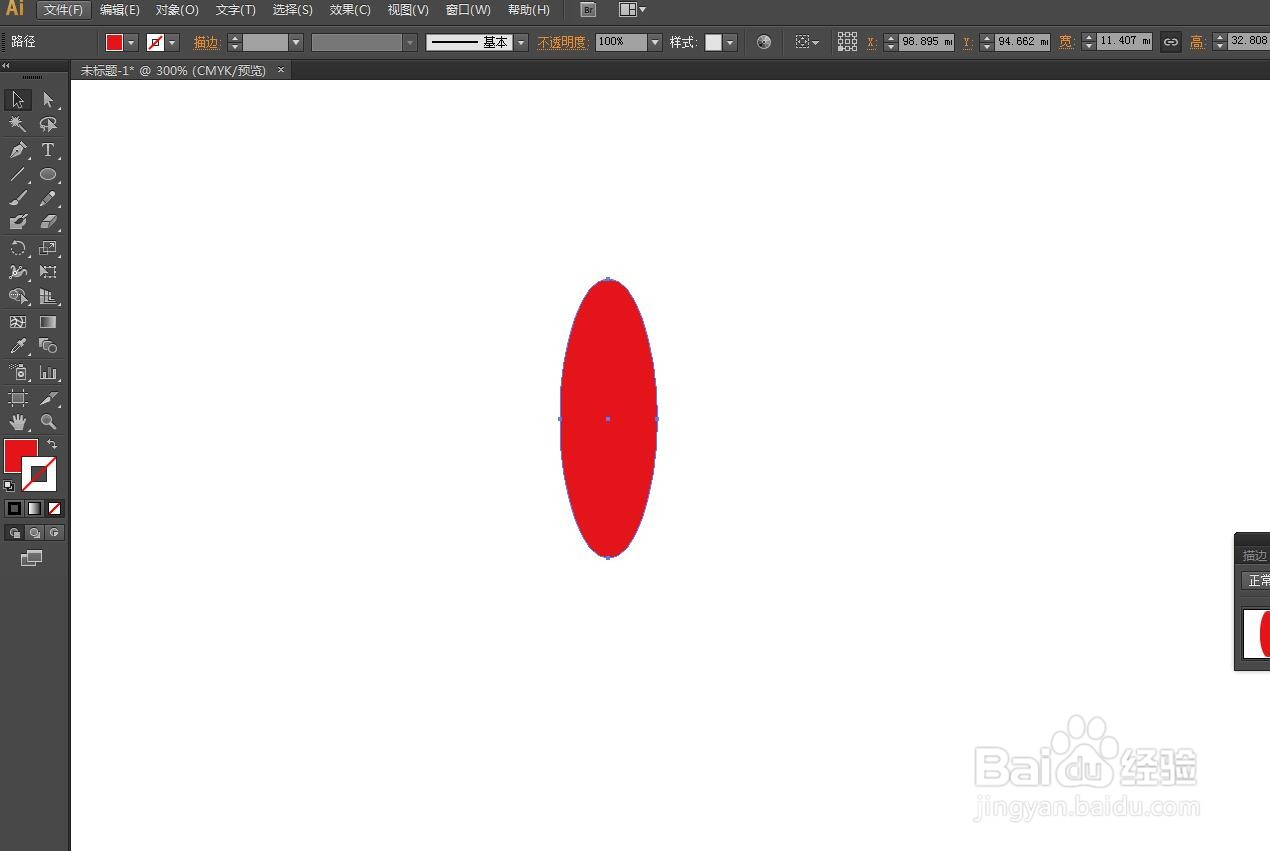Select the Paintbrush tool
1270x851 pixels.
(x=18, y=199)
